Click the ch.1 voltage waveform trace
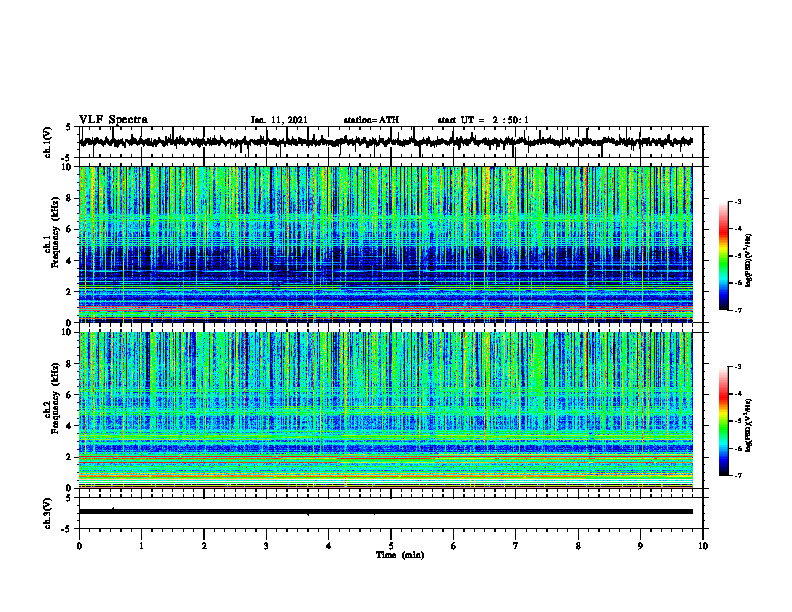792x612 pixels. [x=386, y=141]
